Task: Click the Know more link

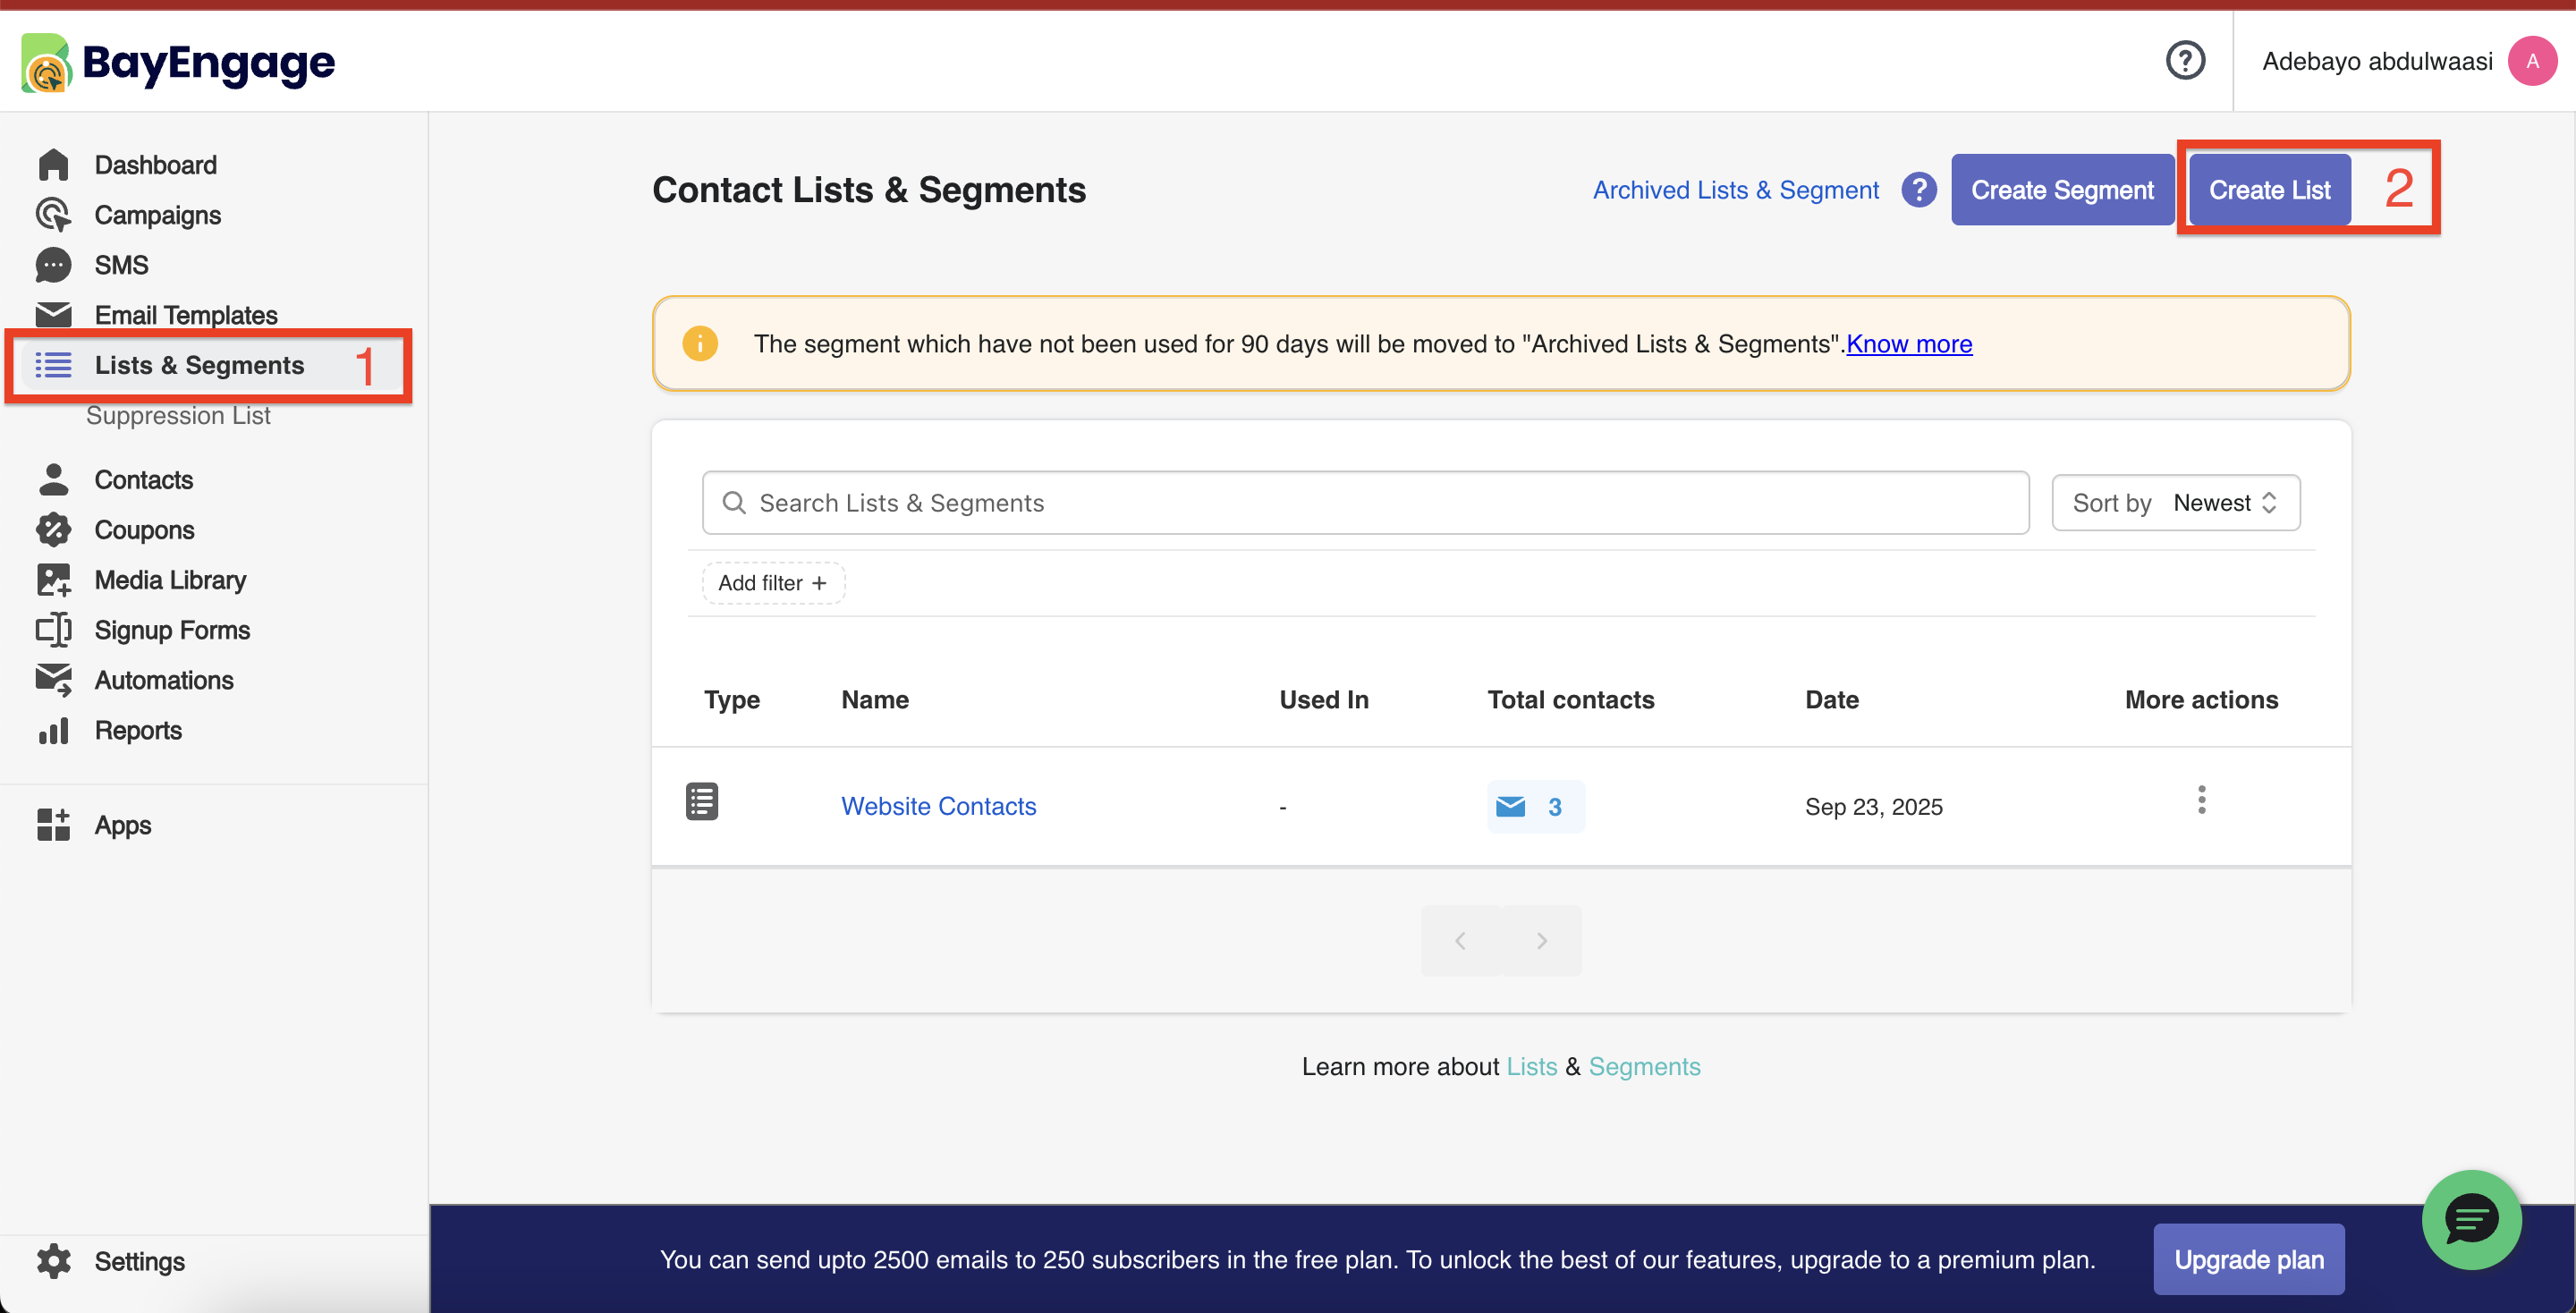Action: [x=1908, y=344]
